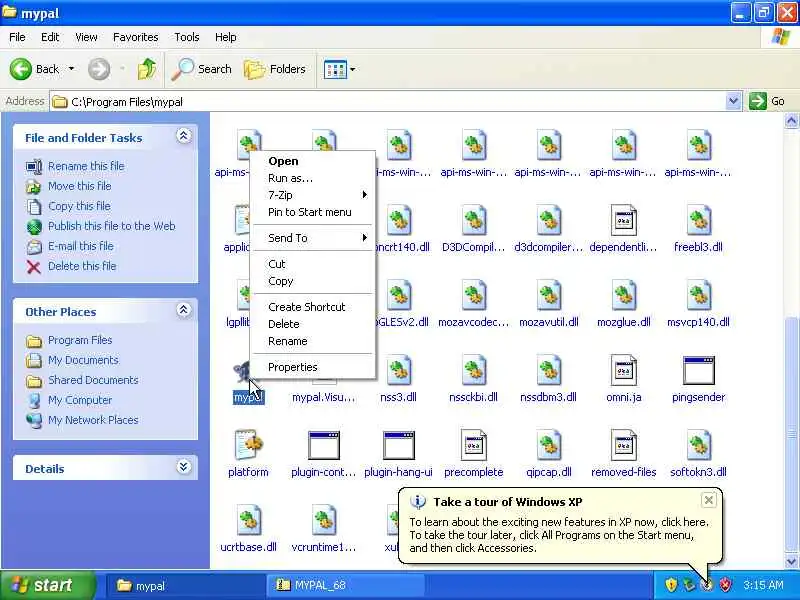Click the Views grid icon
This screenshot has width=800, height=600.
[x=335, y=69]
